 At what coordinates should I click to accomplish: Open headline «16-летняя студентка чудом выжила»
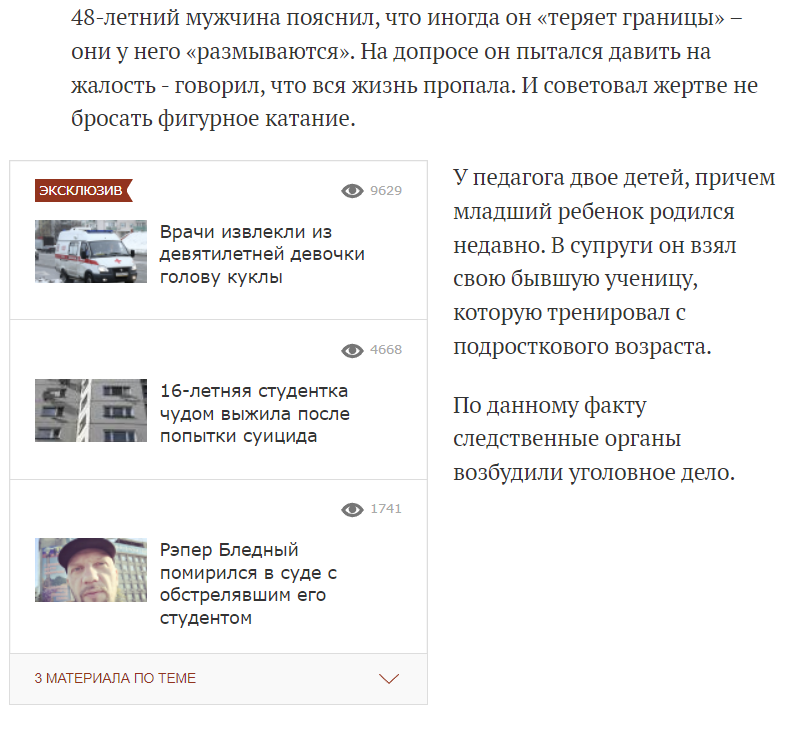pos(254,413)
